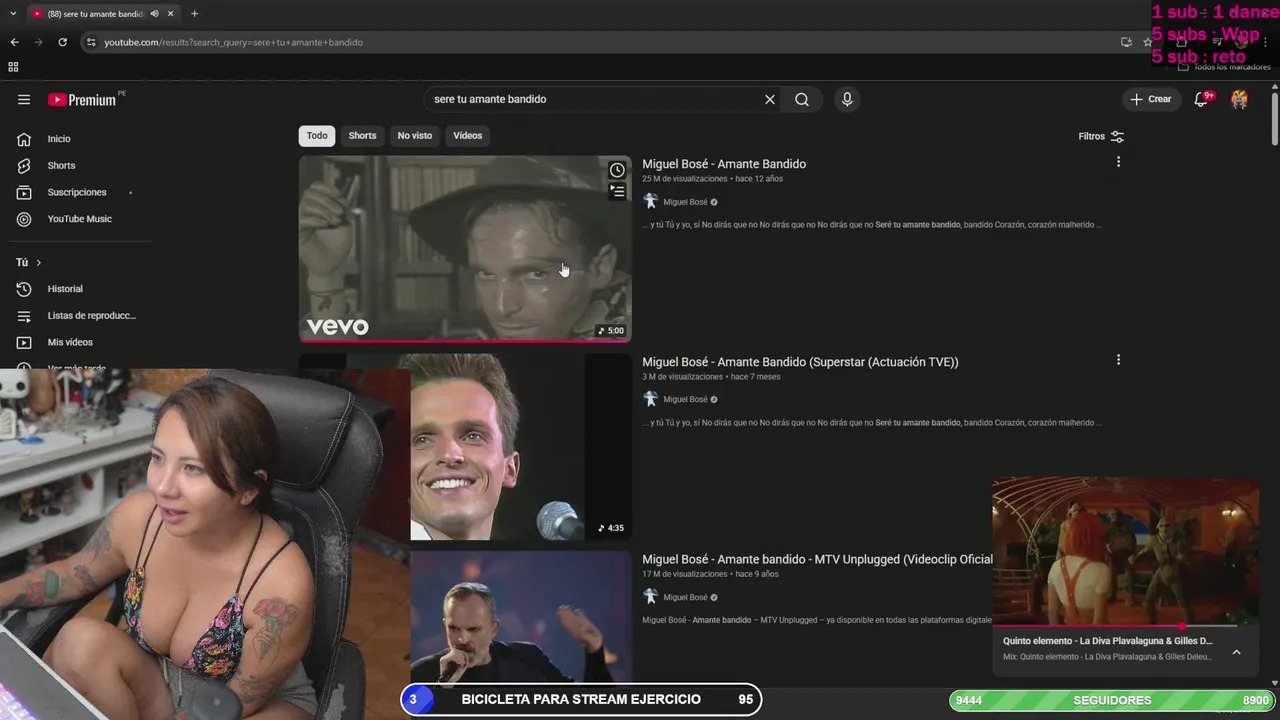Viewport: 1280px width, 720px height.
Task: Click the miniplayer title Quinto elemento - La Diva
Action: pos(1108,641)
